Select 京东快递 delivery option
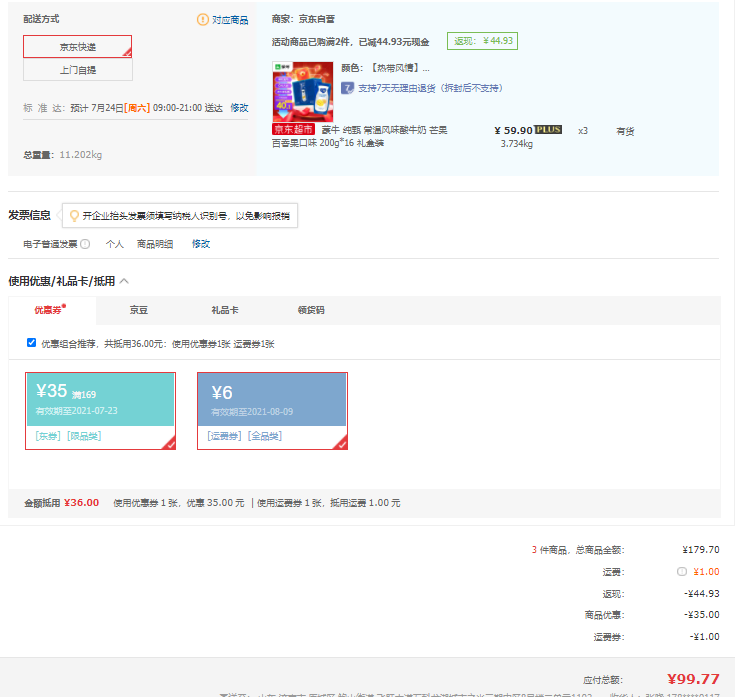The width and height of the screenshot is (746, 697). [78, 47]
